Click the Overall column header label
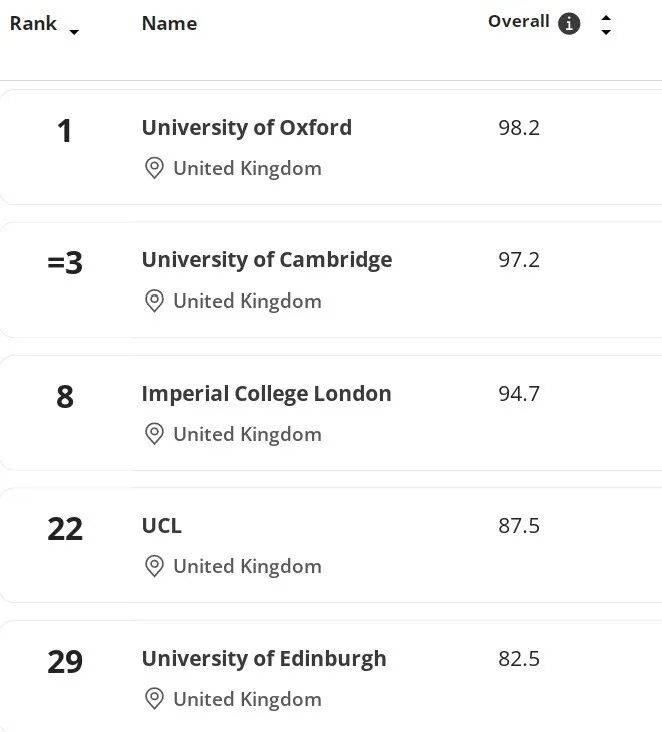This screenshot has width=662, height=732. 518,22
